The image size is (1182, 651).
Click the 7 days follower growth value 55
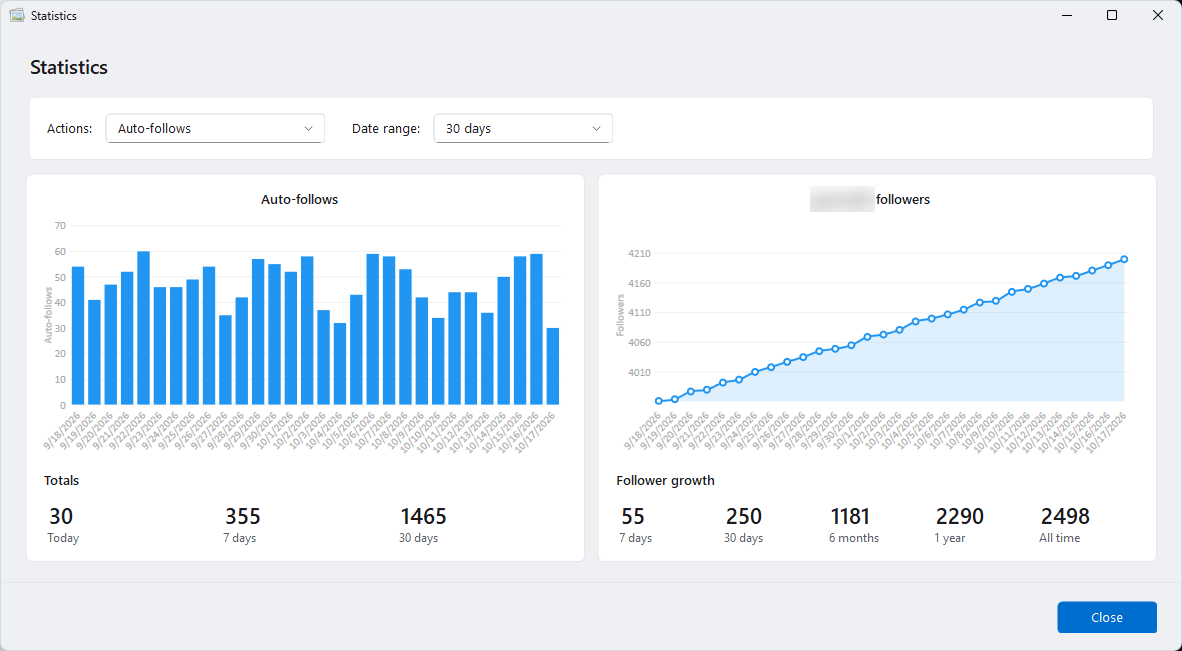pyautogui.click(x=633, y=516)
